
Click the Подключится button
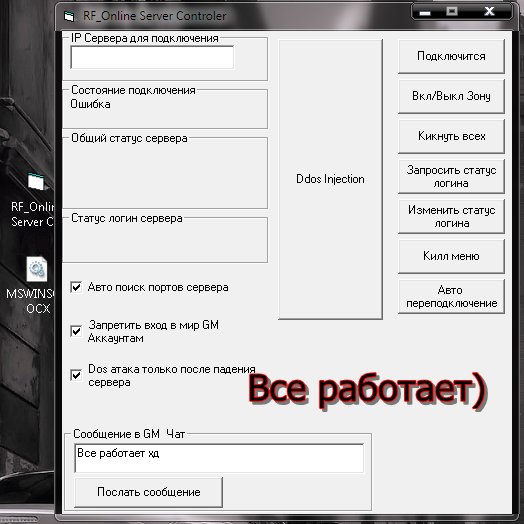pos(451,56)
